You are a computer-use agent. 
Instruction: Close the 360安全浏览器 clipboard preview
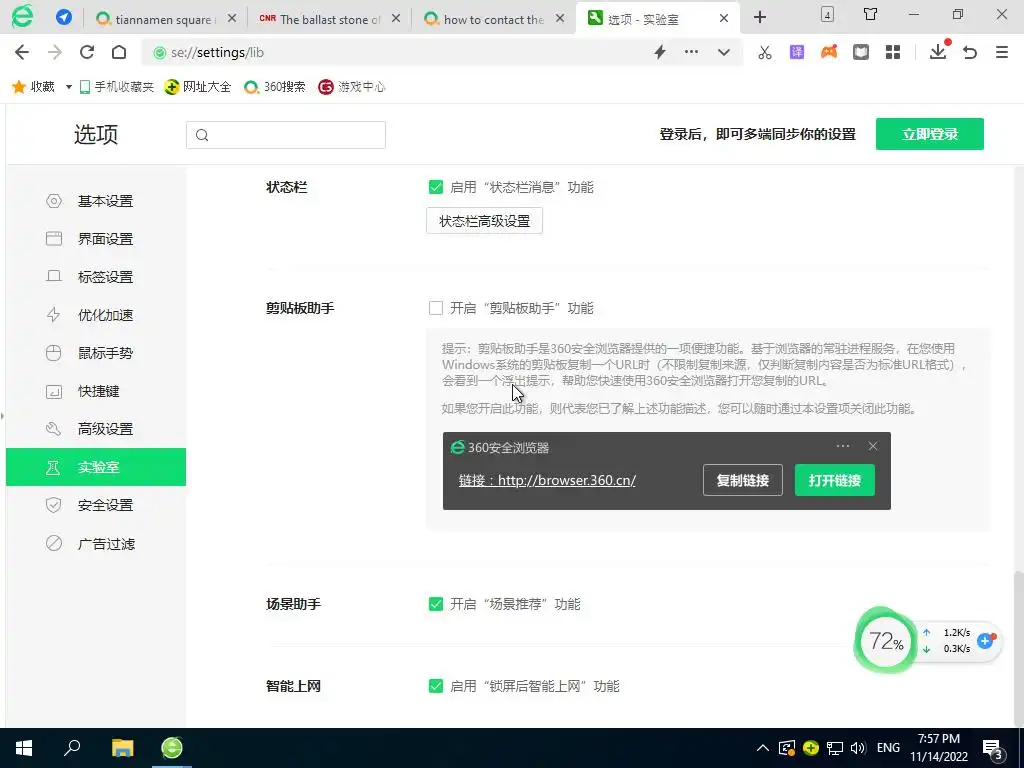[x=872, y=446]
